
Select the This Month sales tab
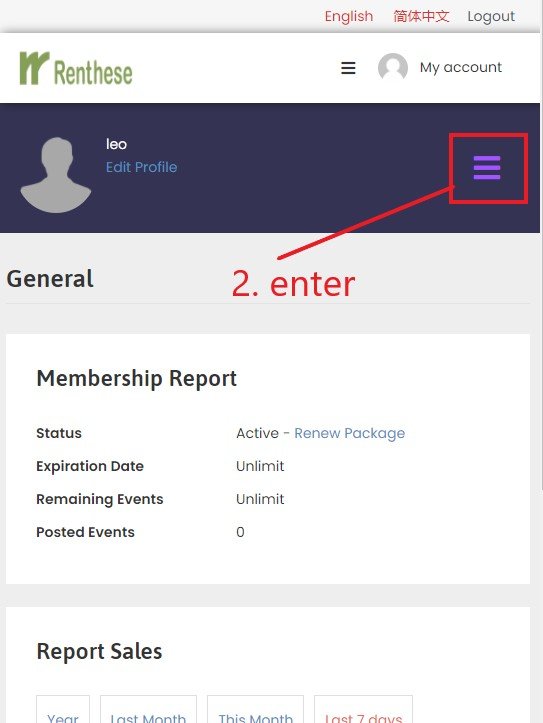(x=255, y=711)
